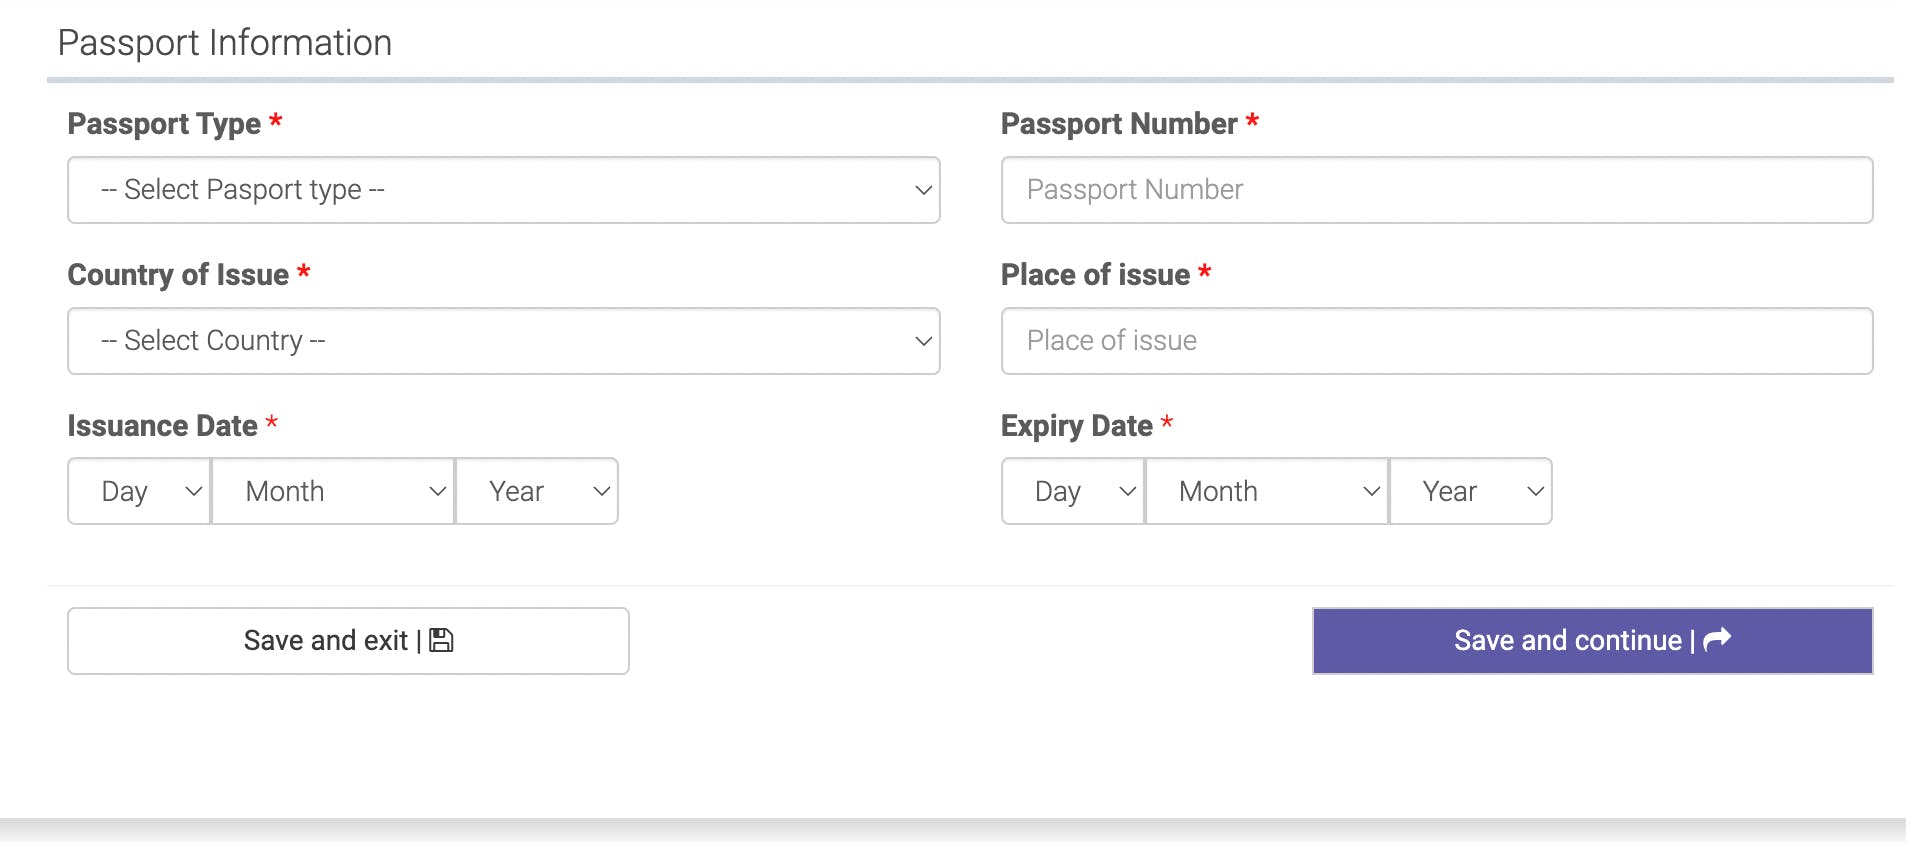Focus the Place of issue text field

(x=1437, y=341)
